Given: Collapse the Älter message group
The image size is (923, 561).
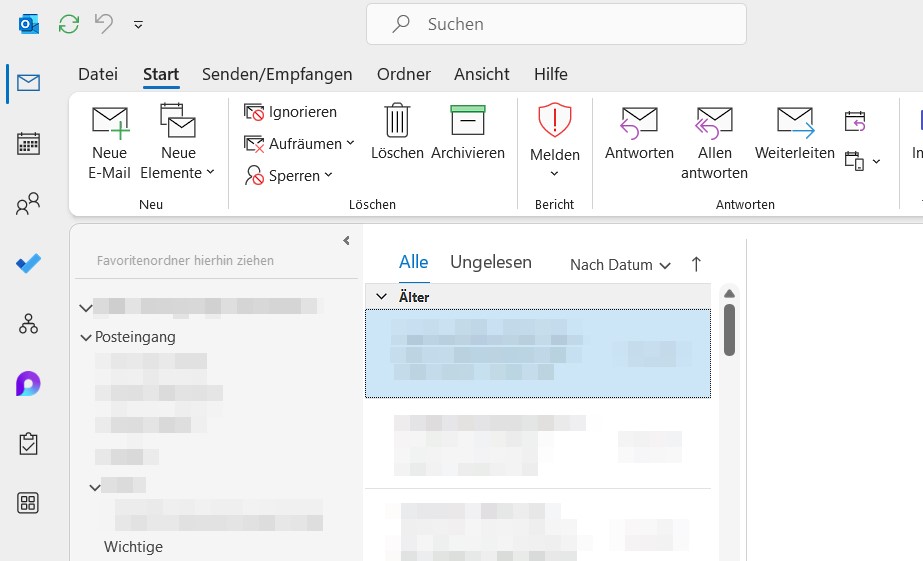Looking at the screenshot, I should 381,297.
